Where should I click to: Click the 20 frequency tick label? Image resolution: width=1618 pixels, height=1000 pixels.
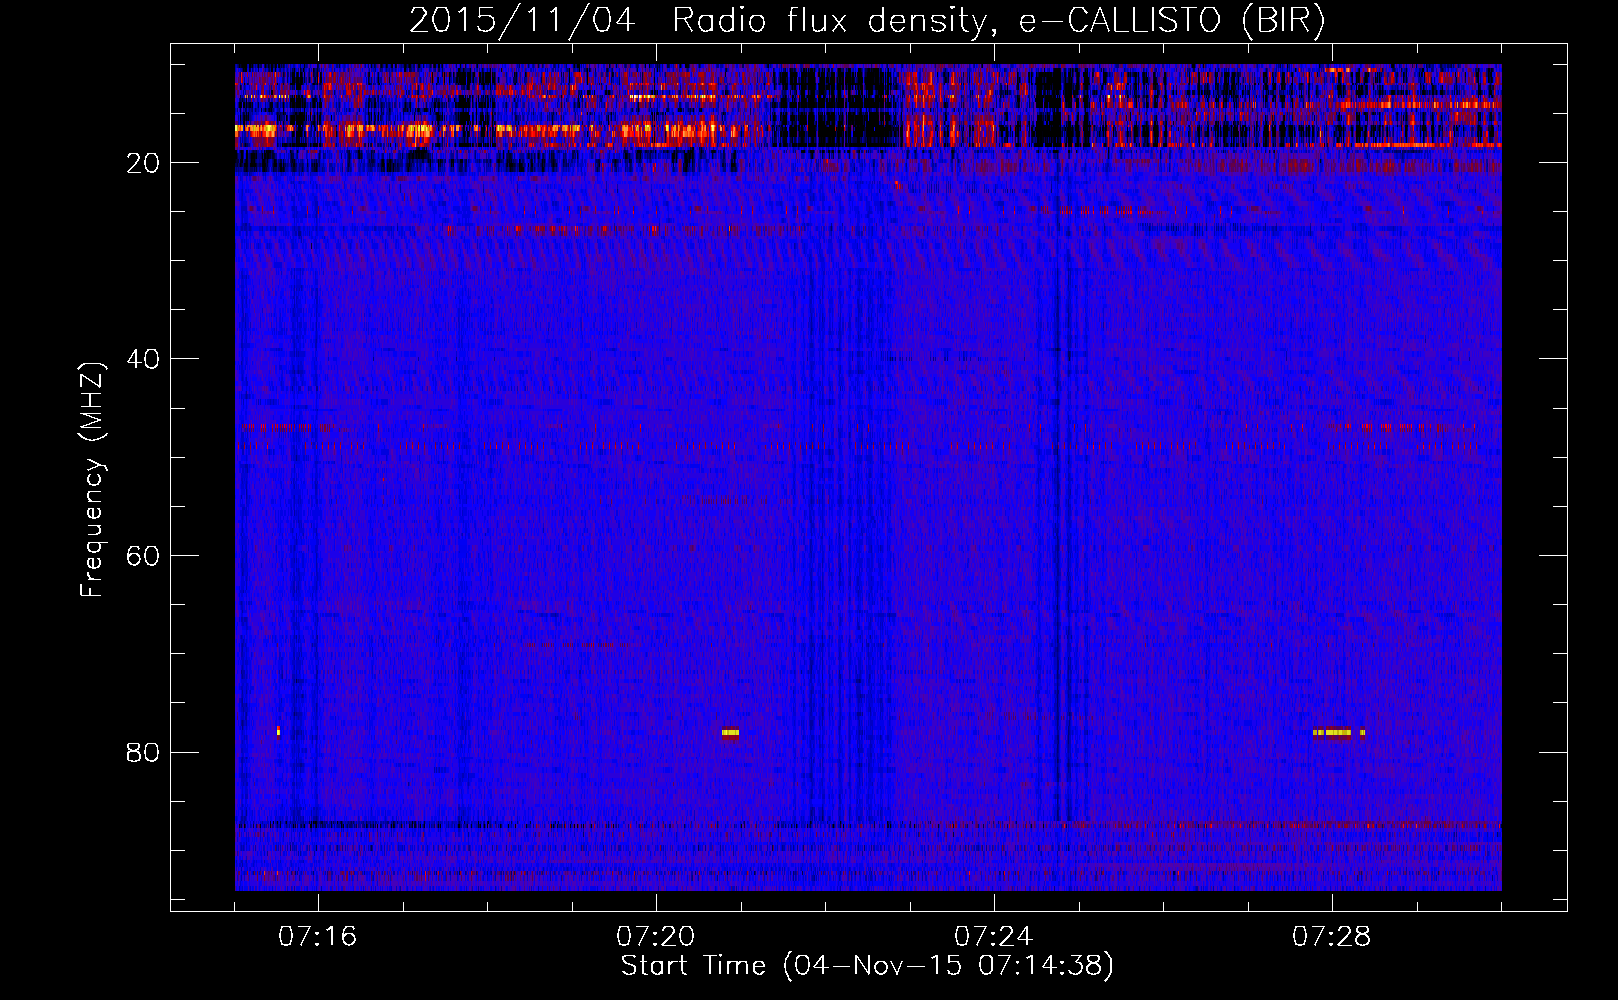(143, 163)
